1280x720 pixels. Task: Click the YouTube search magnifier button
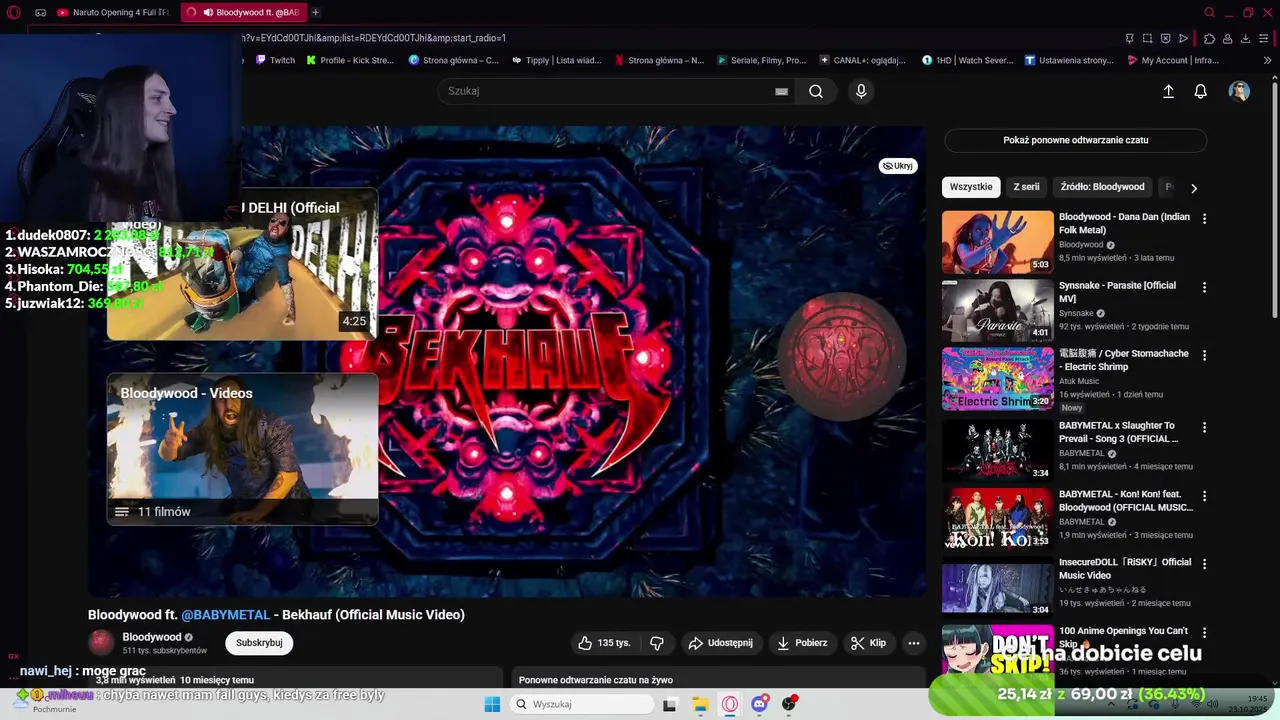[x=816, y=91]
